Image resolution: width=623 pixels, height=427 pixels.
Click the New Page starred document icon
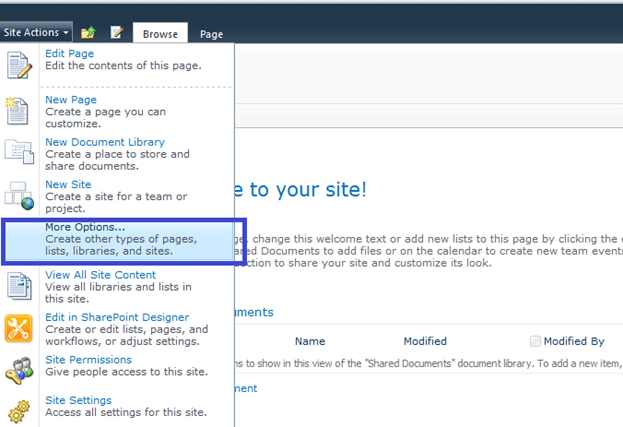coord(17,111)
